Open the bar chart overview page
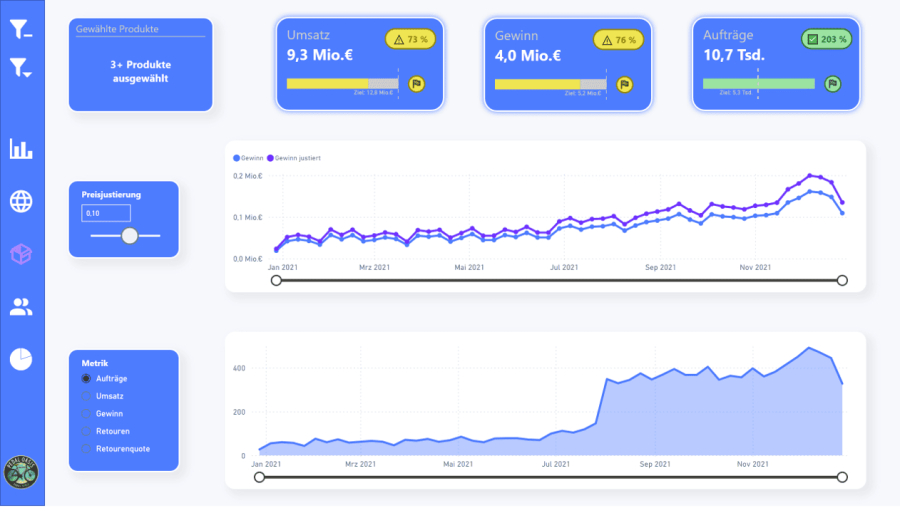Screen dimensions: 900x513 point(21,149)
